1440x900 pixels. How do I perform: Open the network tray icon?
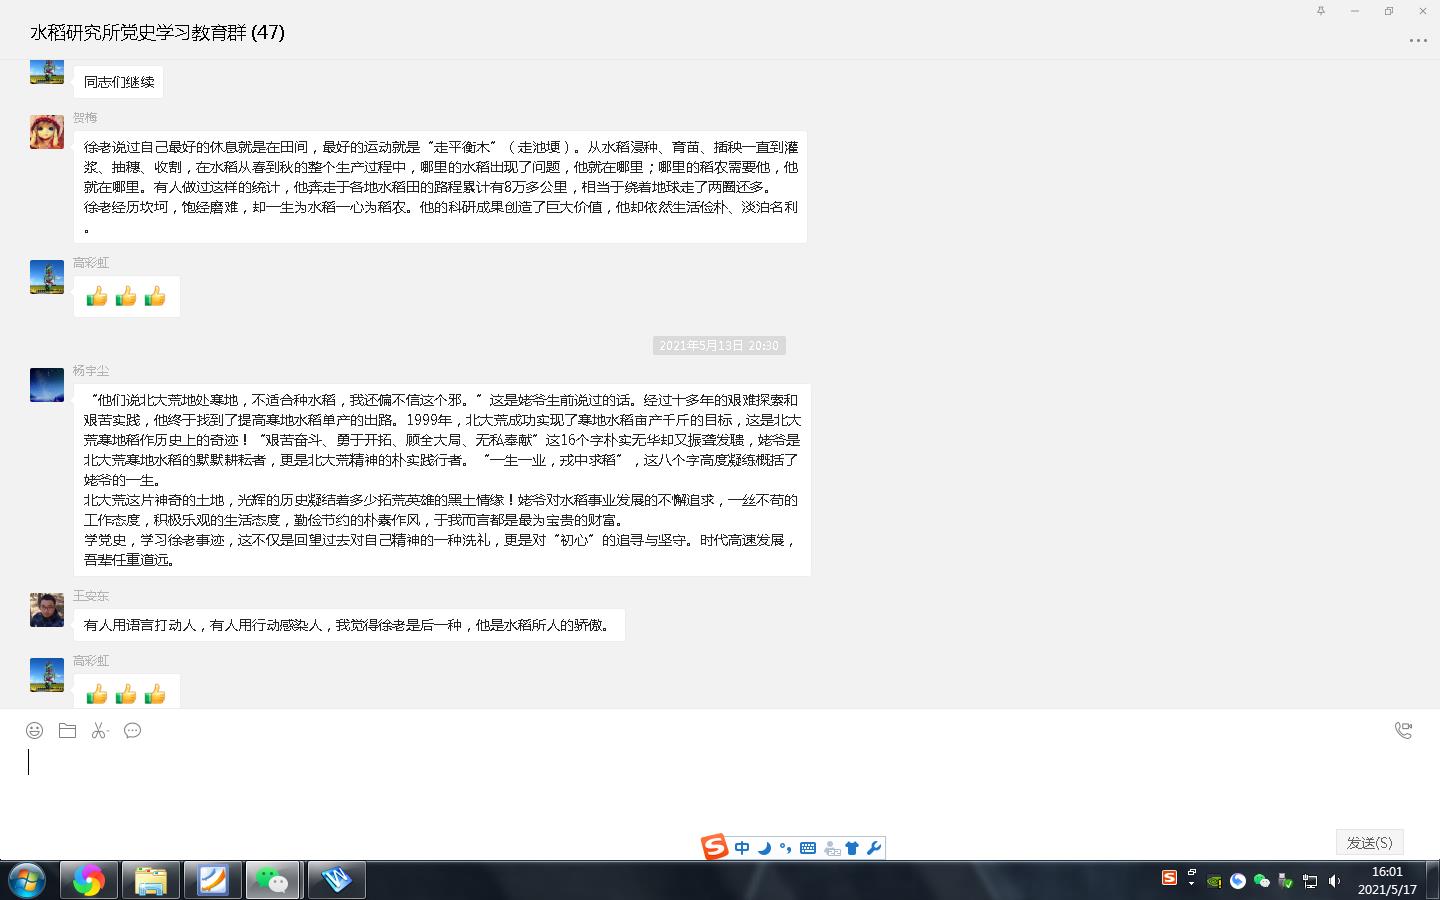(1310, 881)
